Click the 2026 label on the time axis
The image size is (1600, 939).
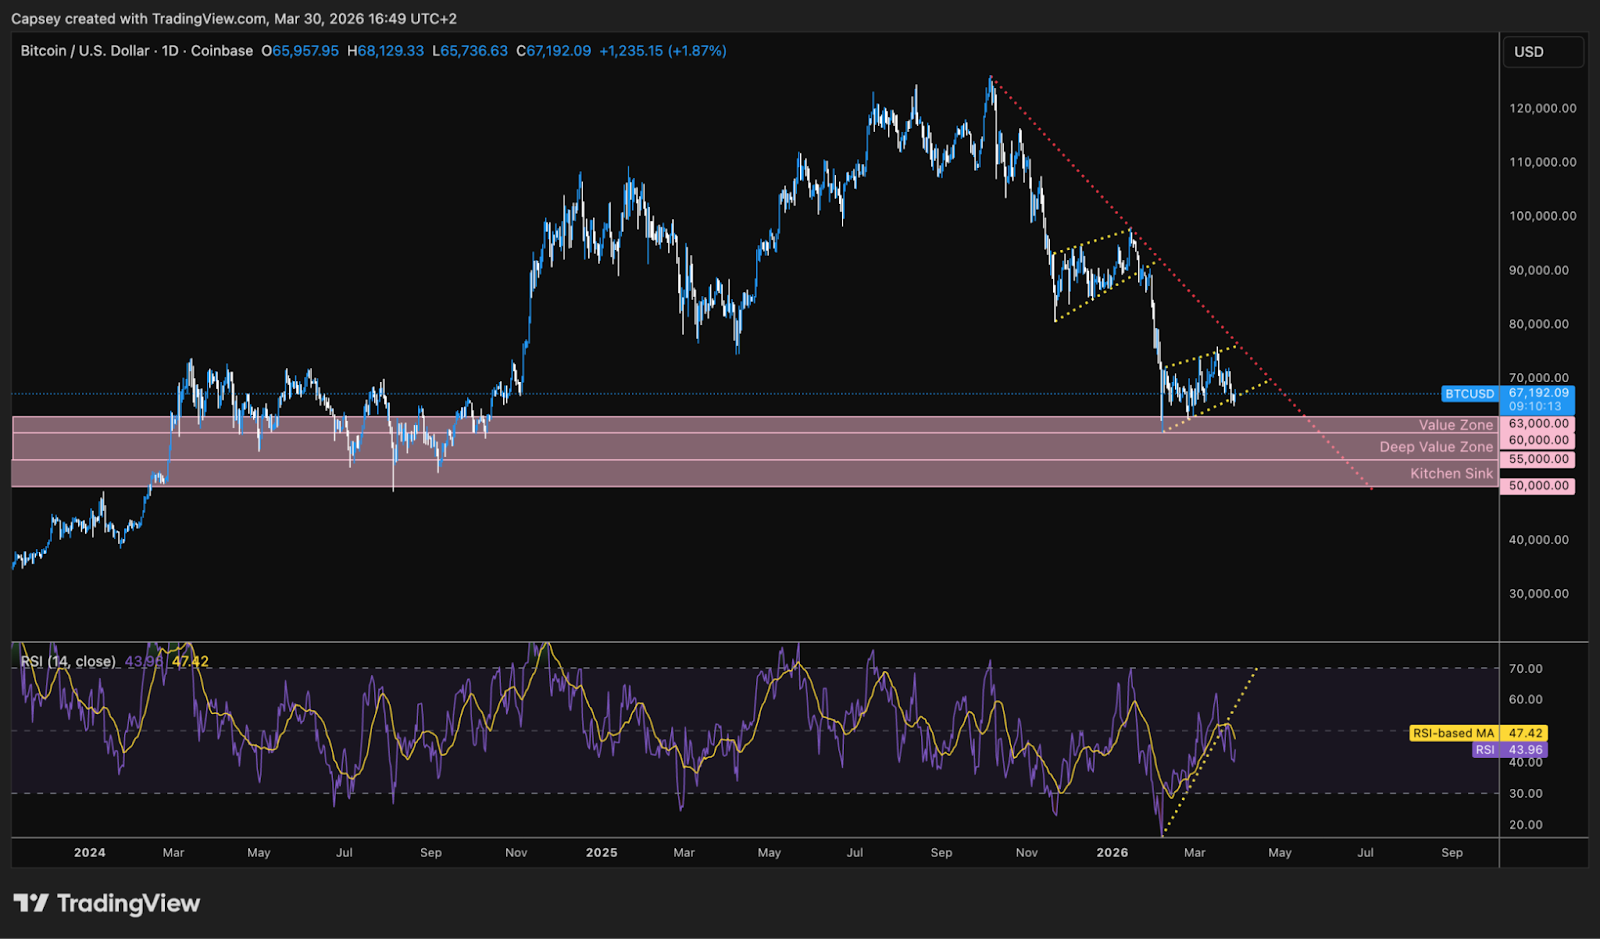[1112, 853]
